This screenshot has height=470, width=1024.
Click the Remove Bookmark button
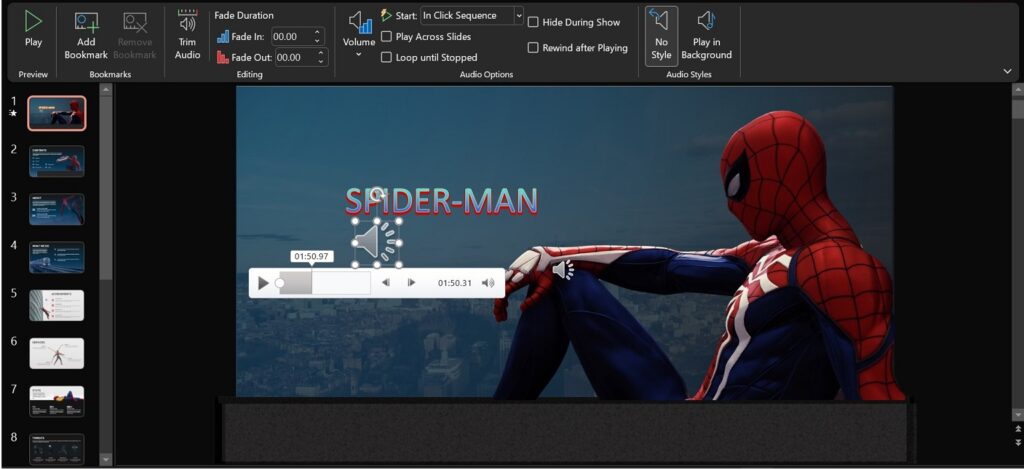pos(136,35)
